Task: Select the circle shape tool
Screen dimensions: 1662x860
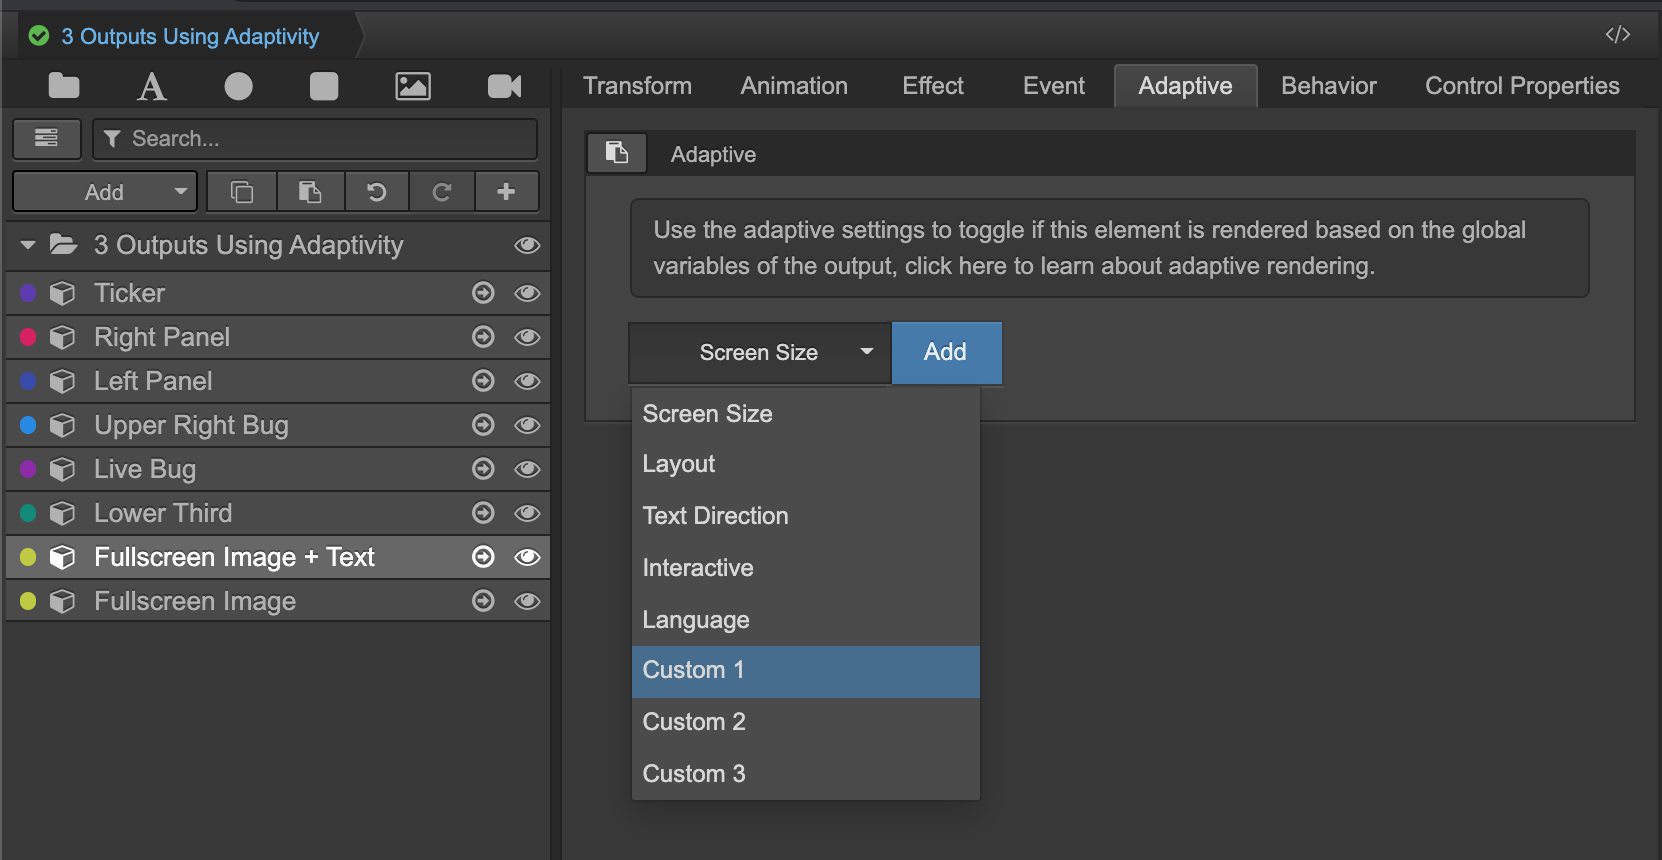Action: pyautogui.click(x=238, y=87)
